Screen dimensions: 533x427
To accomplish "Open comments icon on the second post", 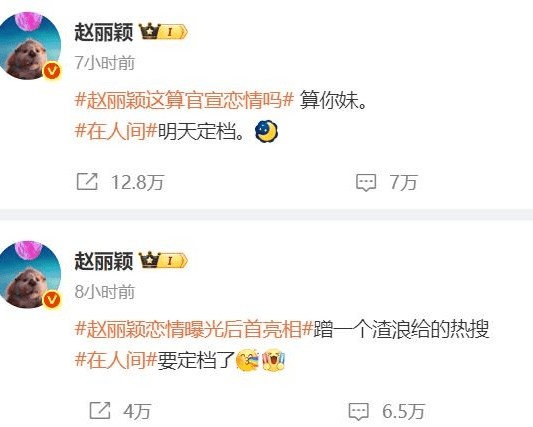I will pos(358,411).
